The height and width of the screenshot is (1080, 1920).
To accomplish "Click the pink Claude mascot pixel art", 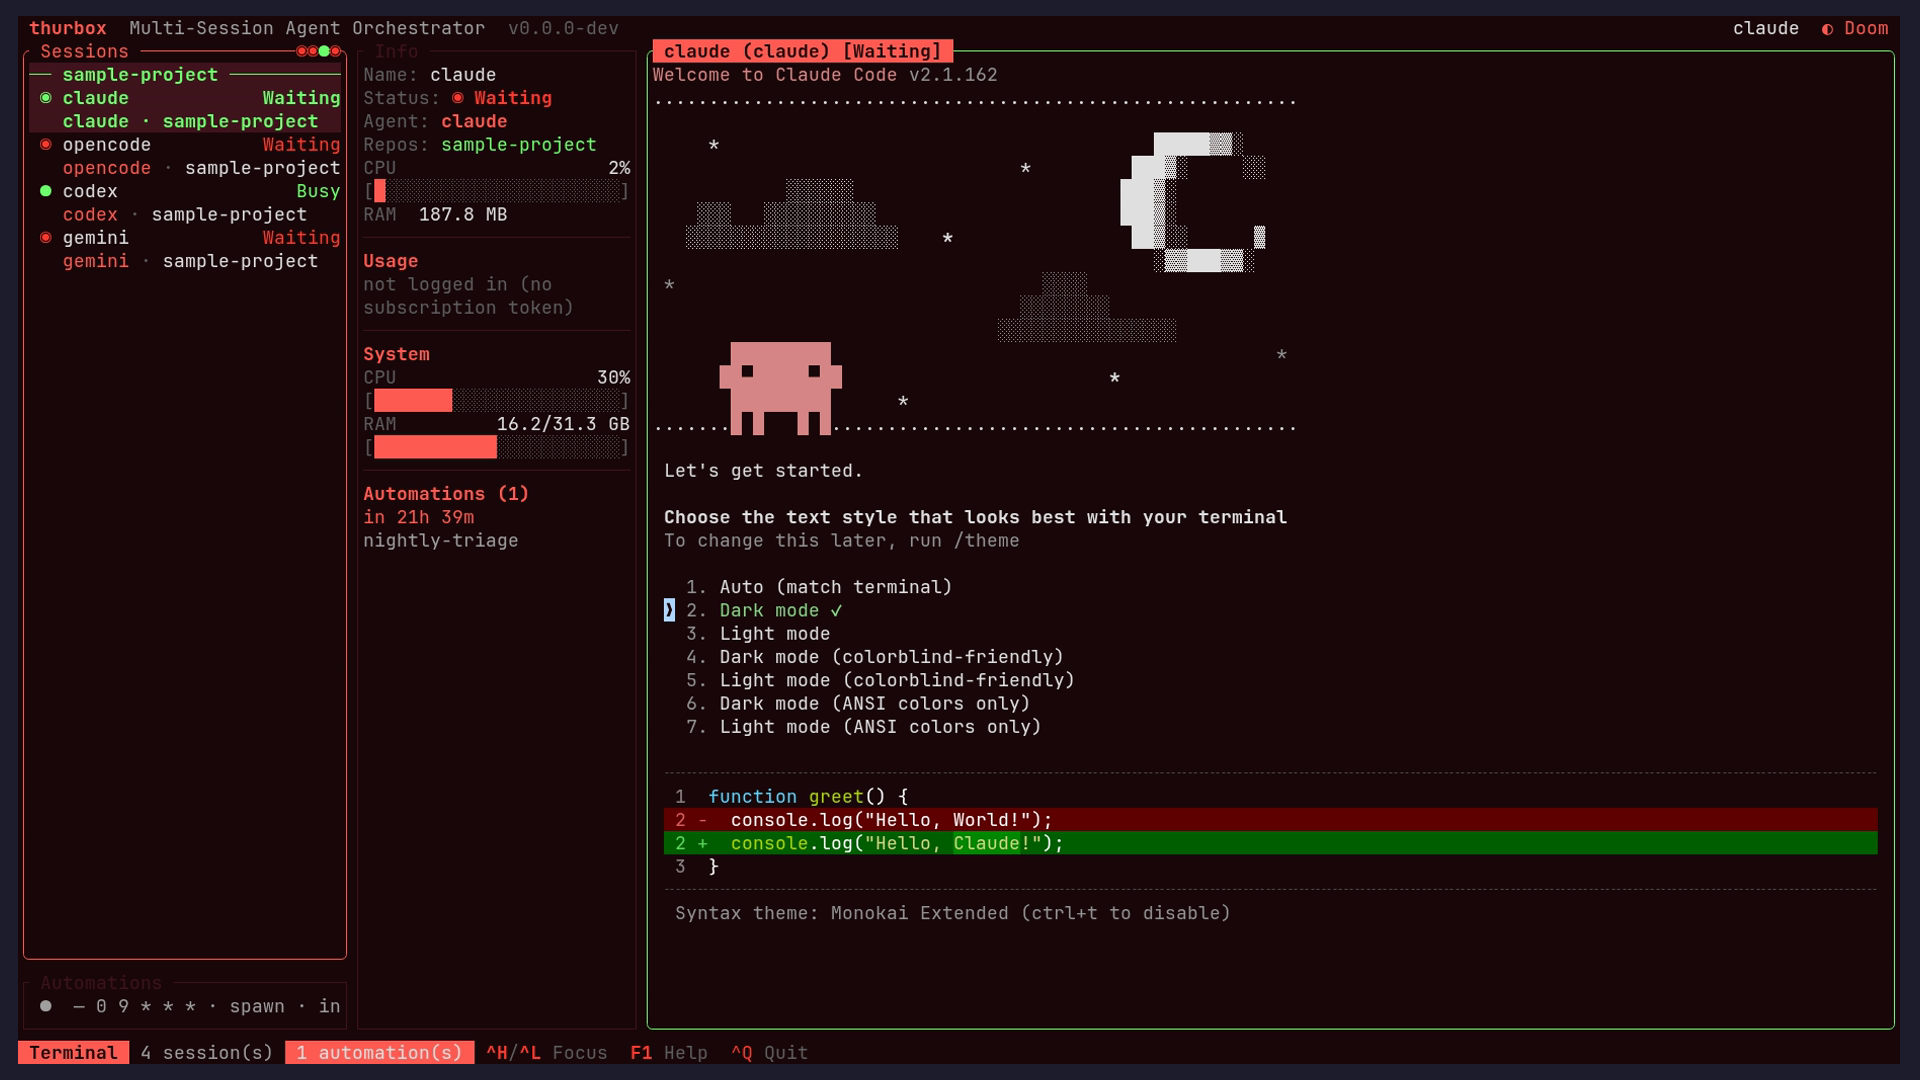I will click(780, 388).
